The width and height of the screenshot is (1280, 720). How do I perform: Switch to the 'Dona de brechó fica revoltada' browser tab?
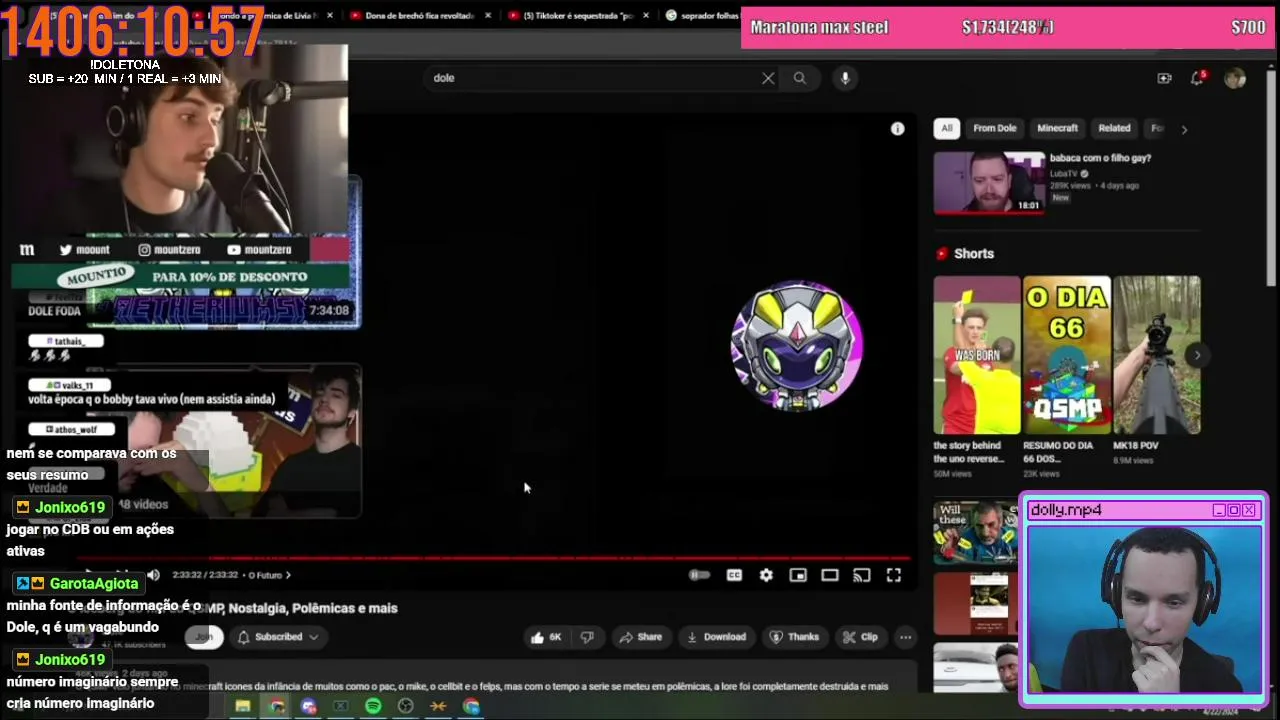(419, 15)
